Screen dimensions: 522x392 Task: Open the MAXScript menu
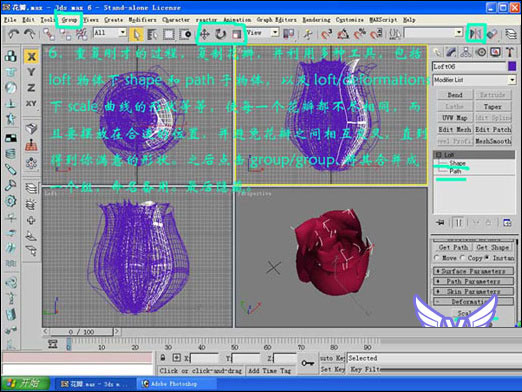tap(383, 20)
